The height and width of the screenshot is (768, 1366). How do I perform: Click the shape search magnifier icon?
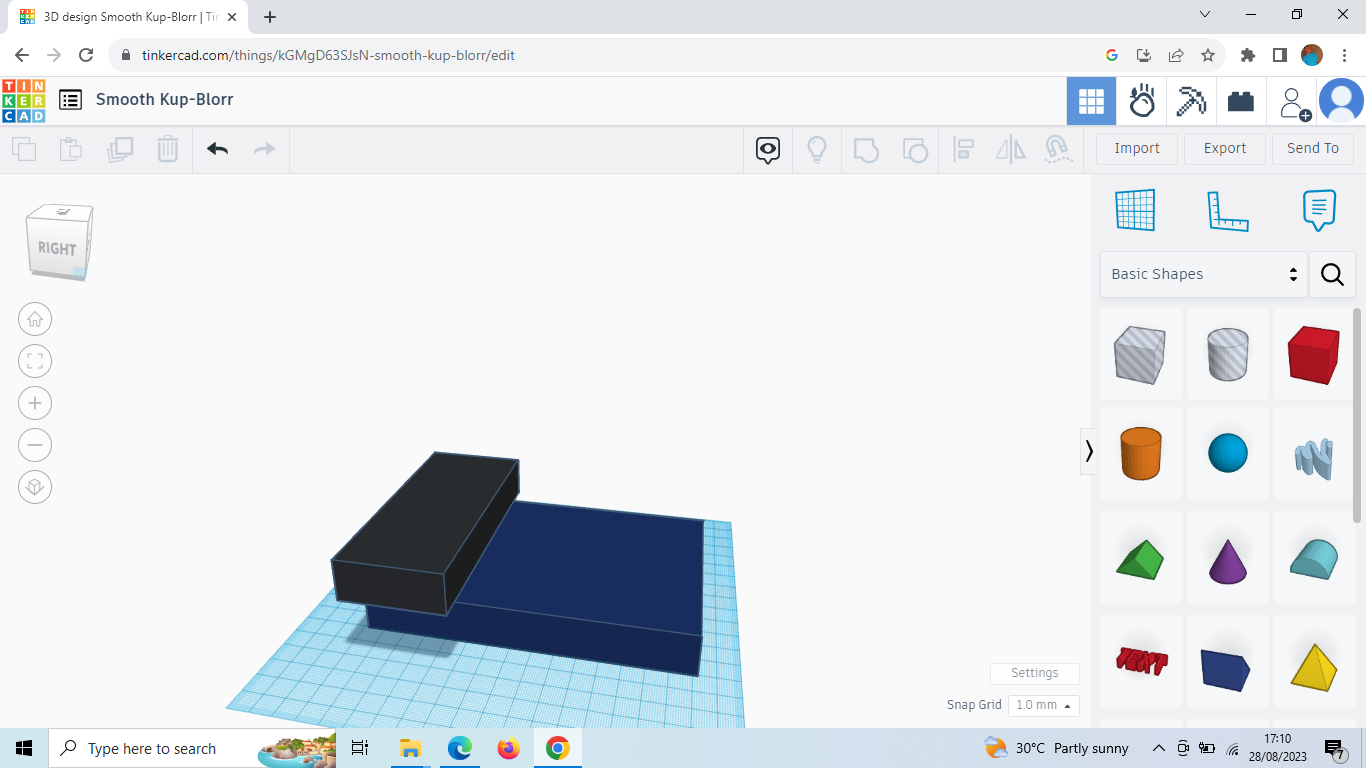pos(1332,274)
